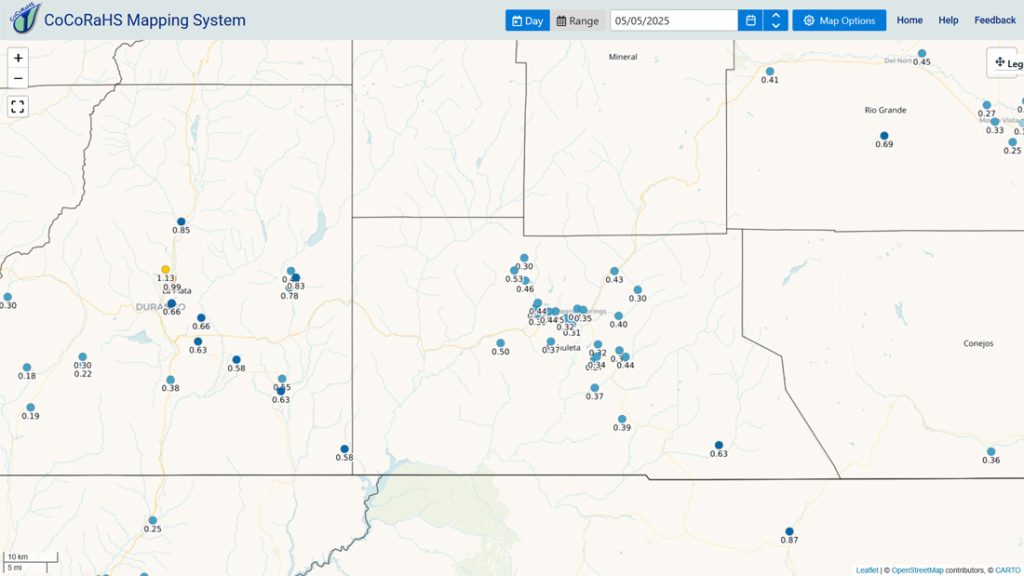1024x576 pixels.
Task: Open the CARTO attribution link
Action: coord(1008,570)
